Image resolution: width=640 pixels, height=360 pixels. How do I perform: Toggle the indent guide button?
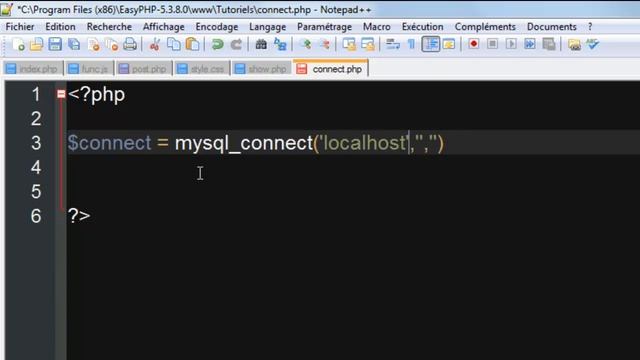[x=431, y=44]
